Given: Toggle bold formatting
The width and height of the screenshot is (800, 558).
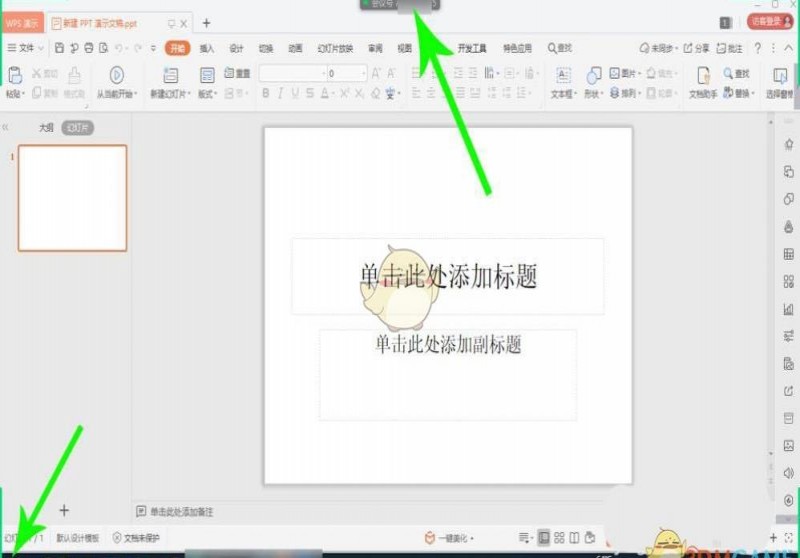Looking at the screenshot, I should pos(266,93).
